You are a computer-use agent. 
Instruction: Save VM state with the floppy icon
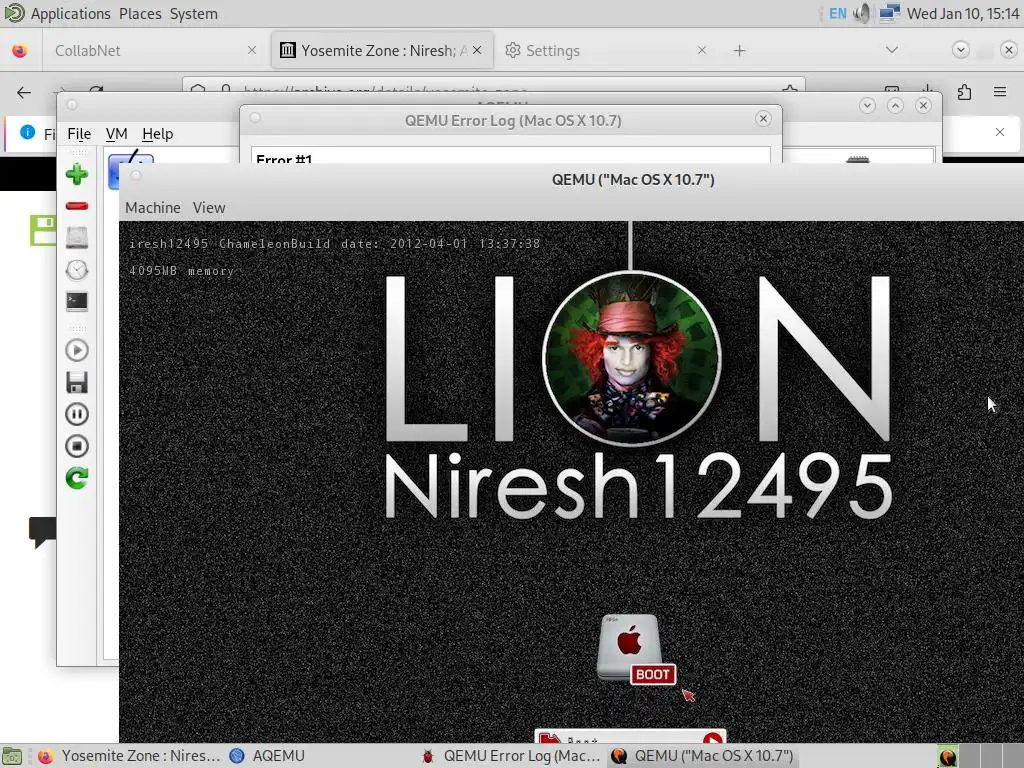pos(76,382)
